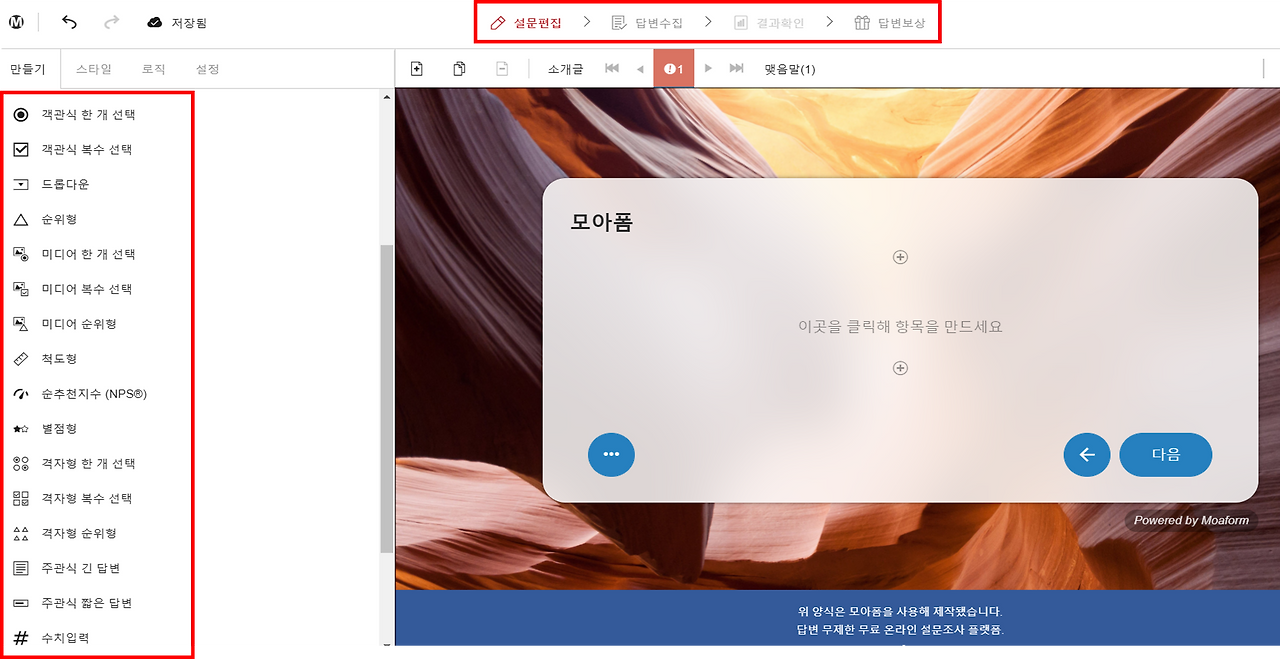Jump to last page with skip-forward arrow
The width and height of the screenshot is (1280, 659).
738,68
